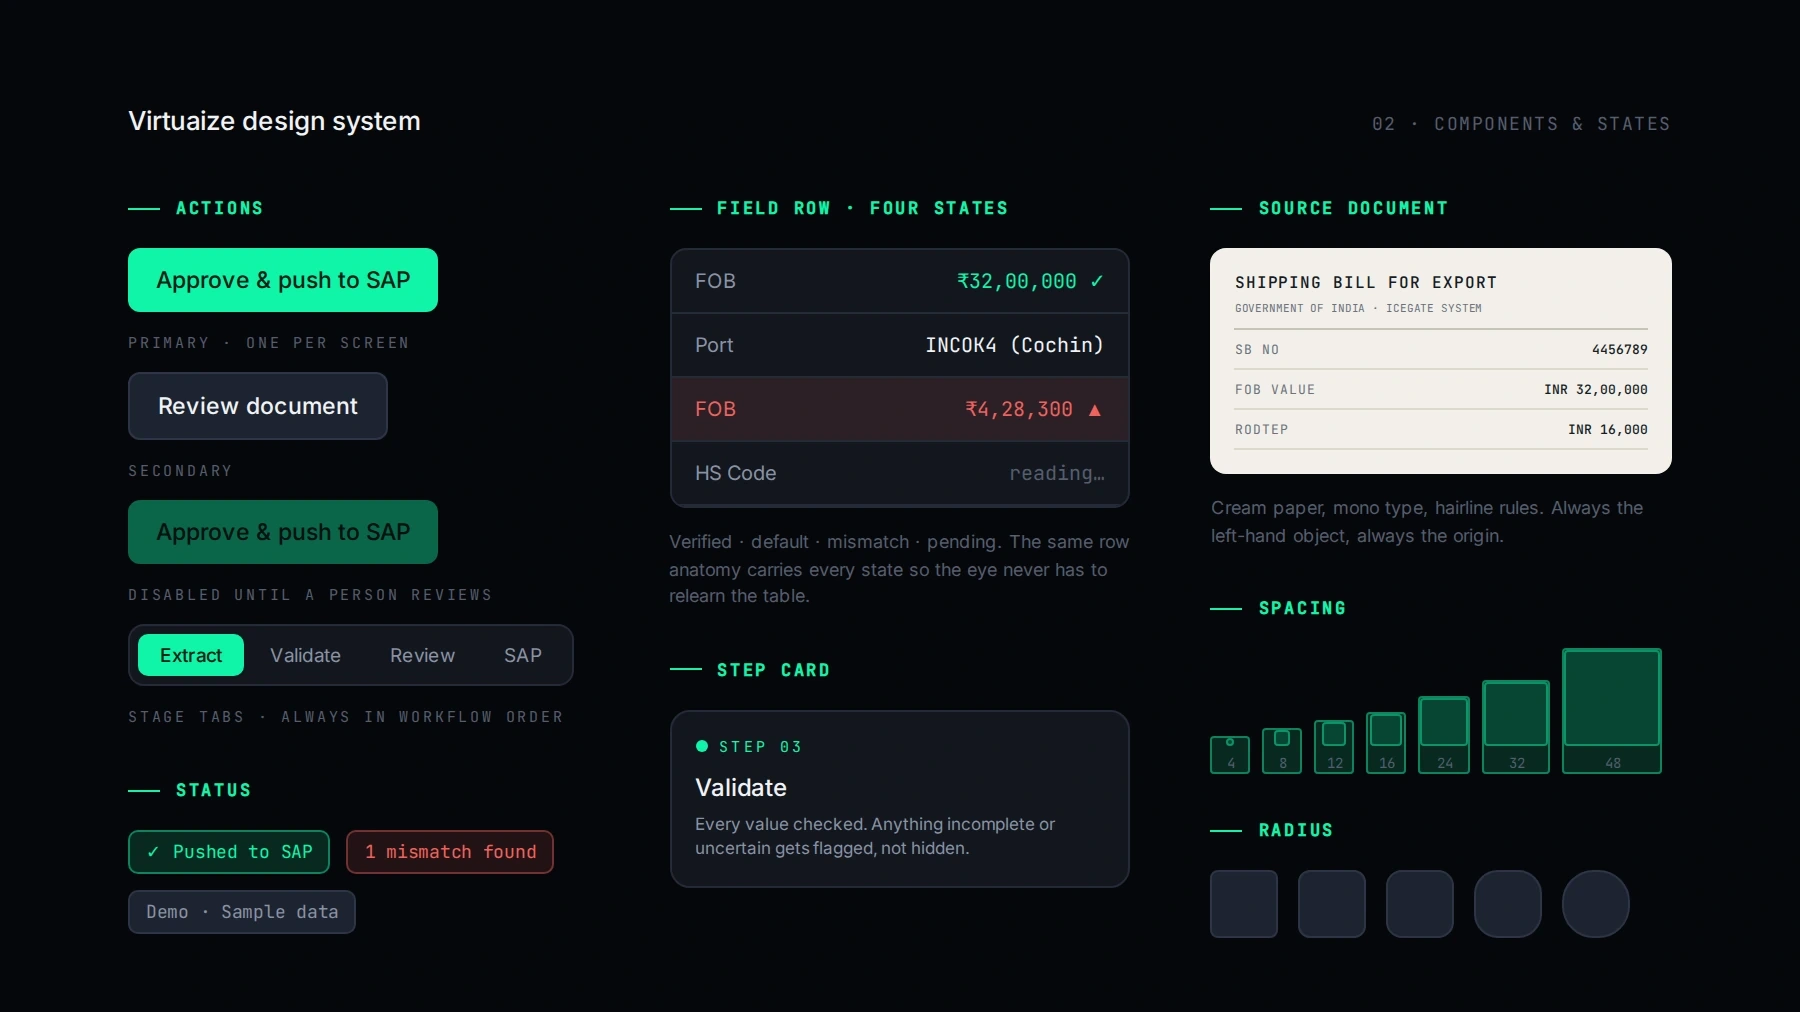Screen dimensions: 1800x1012
Task: Choose the spacing swatch labeled 16
Action: pos(1386,743)
